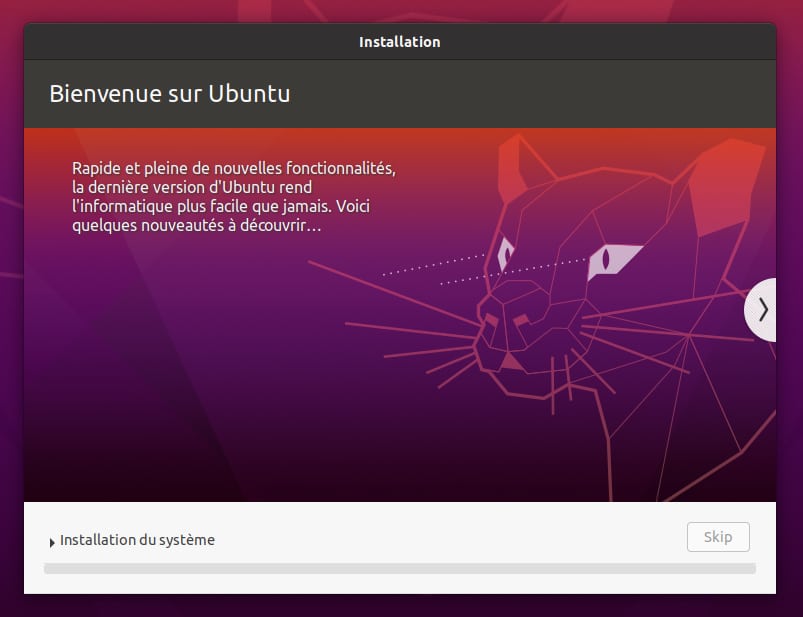Click the white panel area left of Skip
Viewport: 803px width, 617px height.
[x=450, y=538]
